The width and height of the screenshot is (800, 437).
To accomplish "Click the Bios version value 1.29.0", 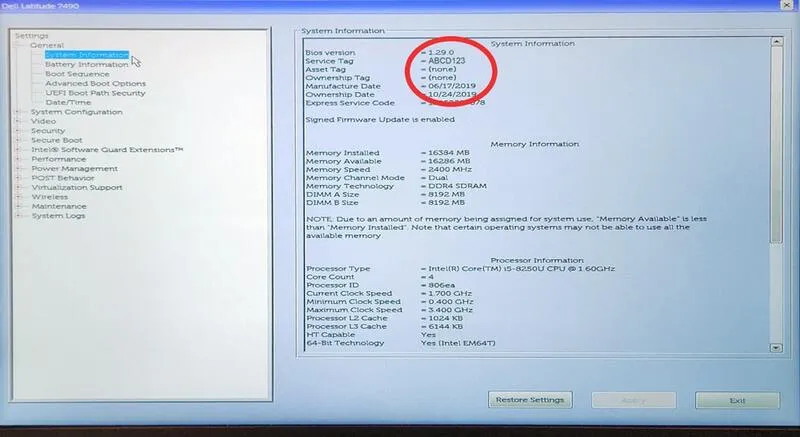I will pyautogui.click(x=441, y=53).
